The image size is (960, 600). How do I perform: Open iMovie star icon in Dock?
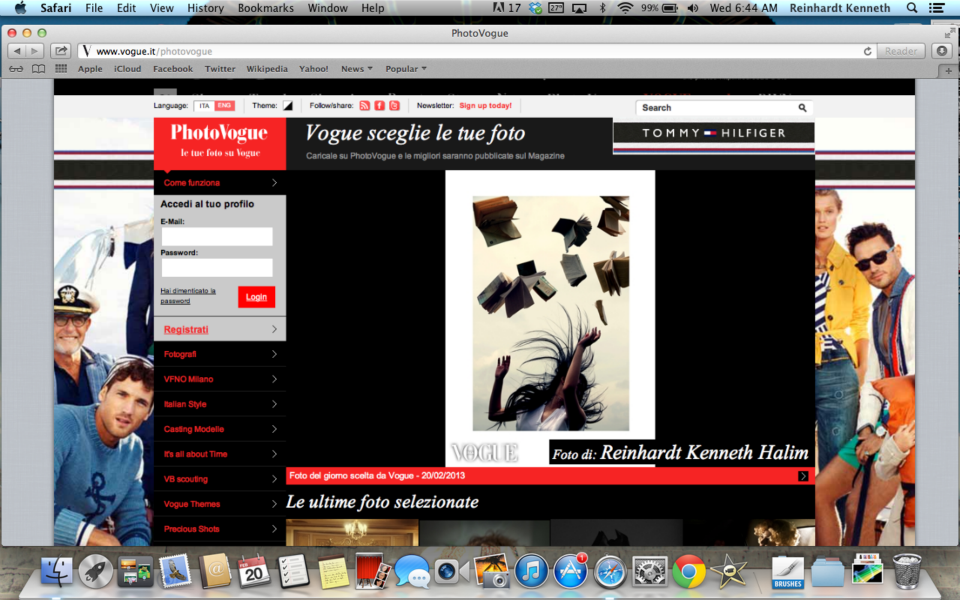coord(728,571)
